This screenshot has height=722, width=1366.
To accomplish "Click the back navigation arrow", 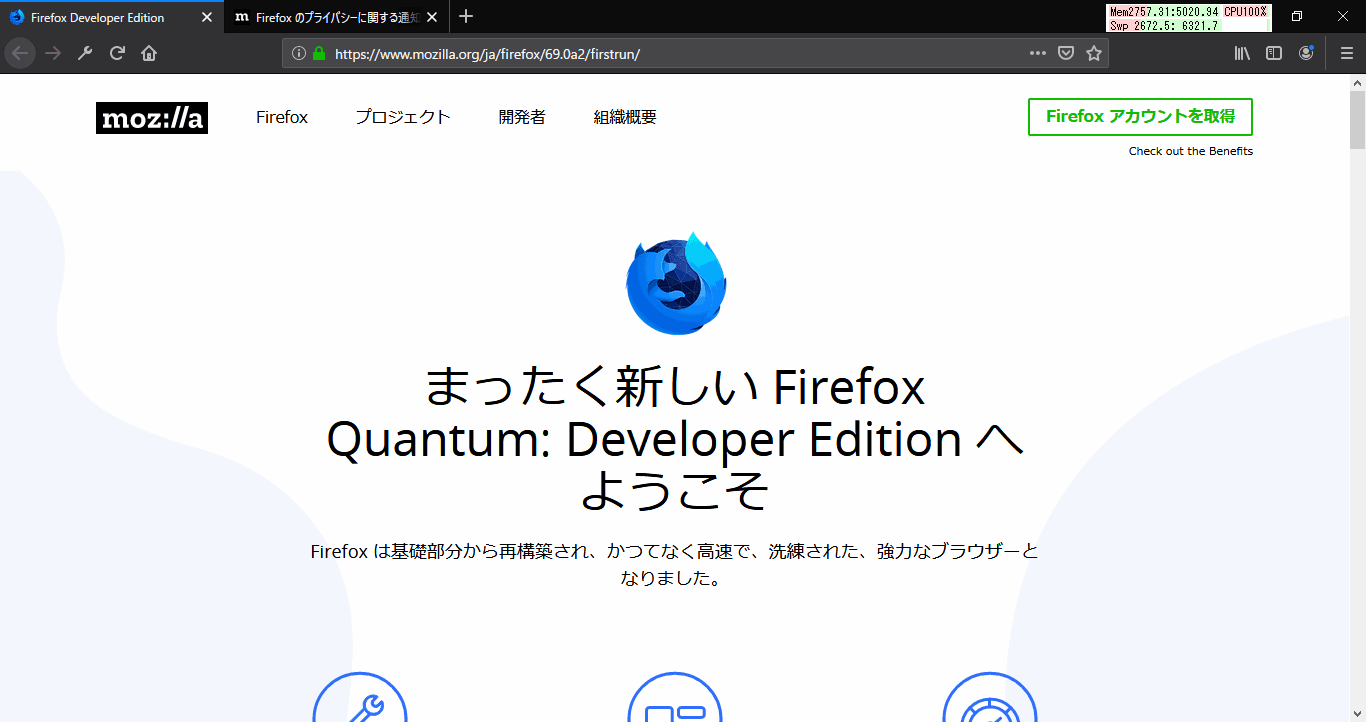I will [20, 53].
